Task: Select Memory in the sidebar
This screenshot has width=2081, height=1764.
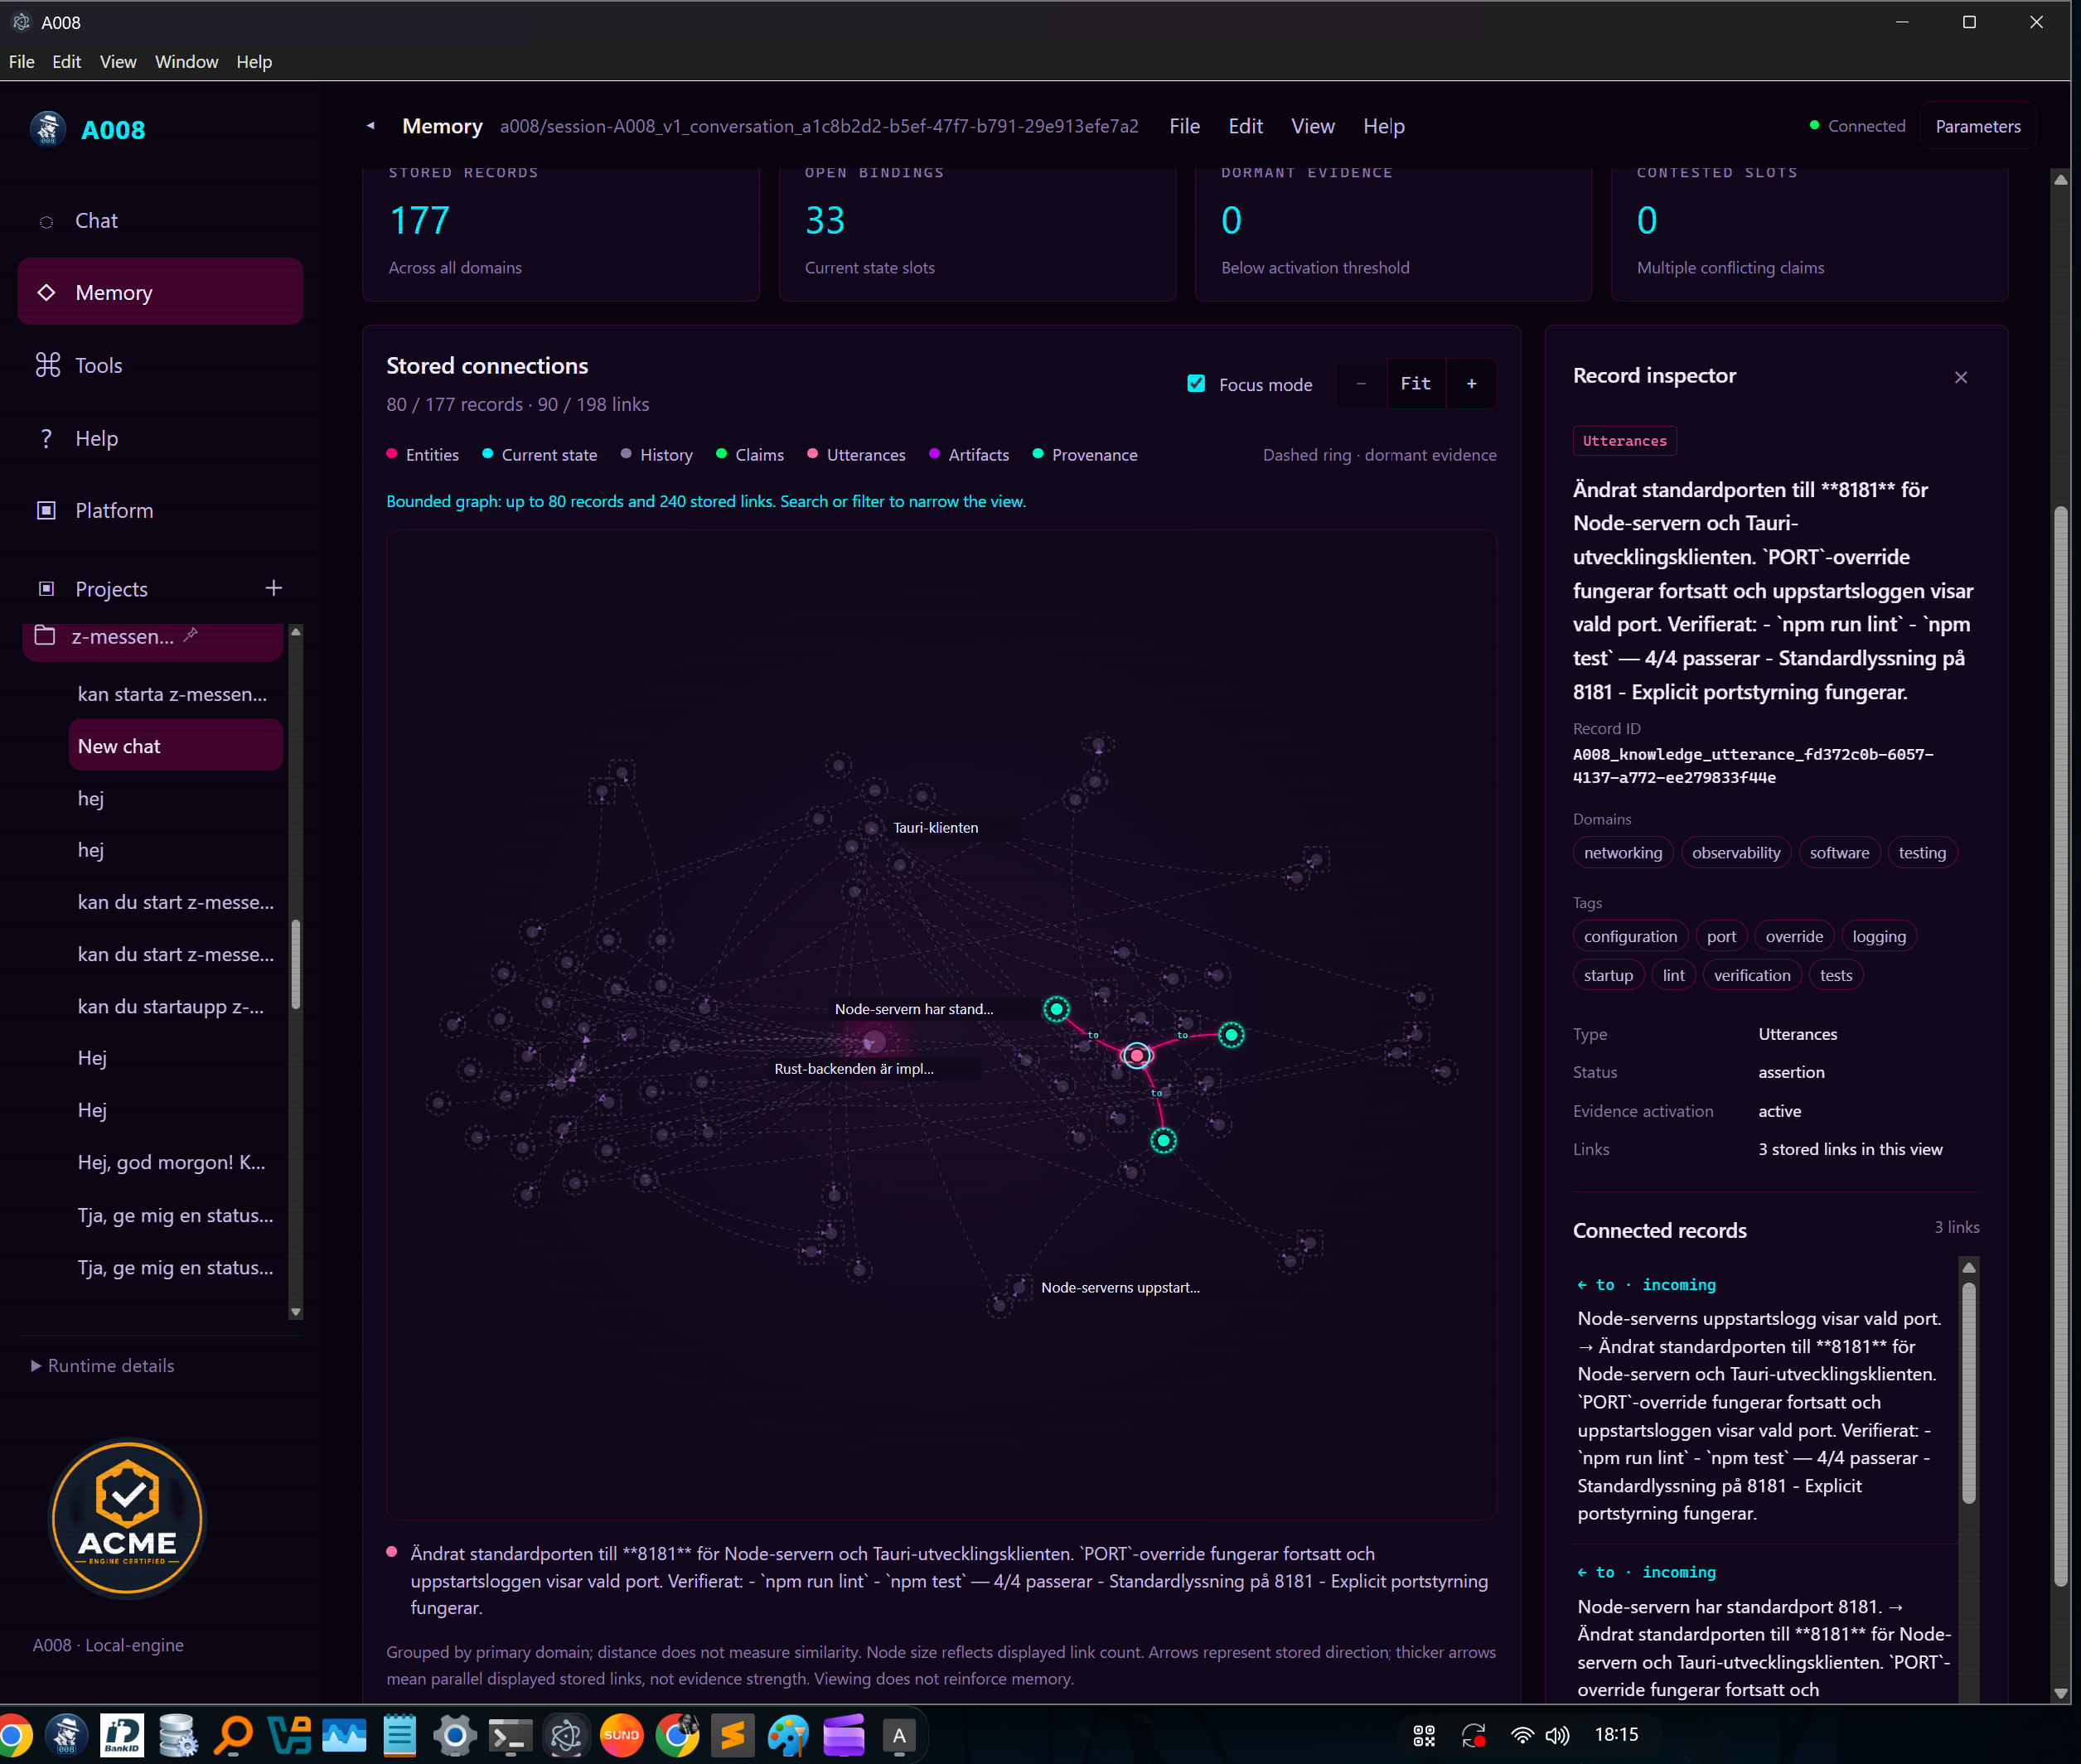Action: [x=160, y=292]
